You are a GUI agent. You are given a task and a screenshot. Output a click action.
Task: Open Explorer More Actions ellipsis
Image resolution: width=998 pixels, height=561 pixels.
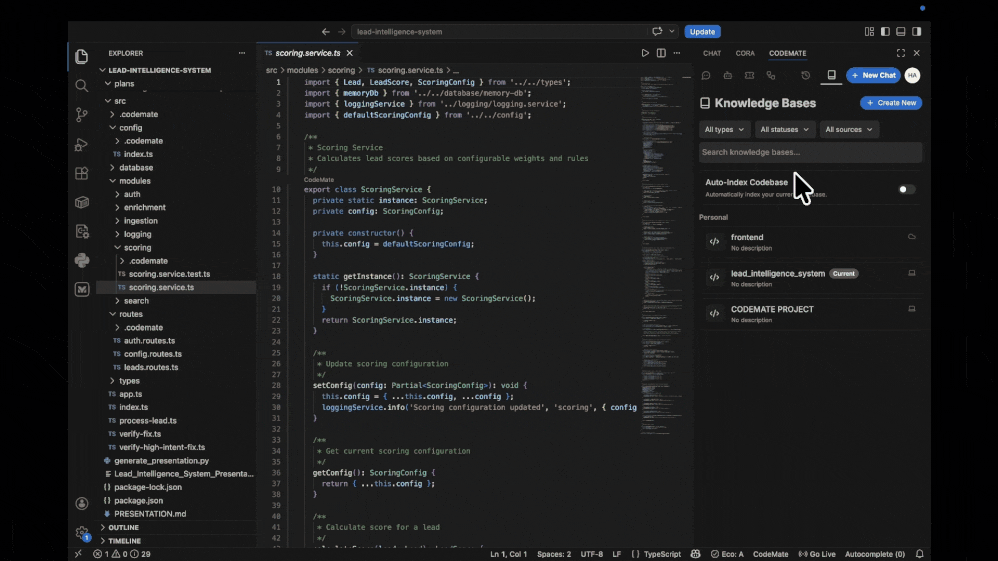(x=242, y=53)
